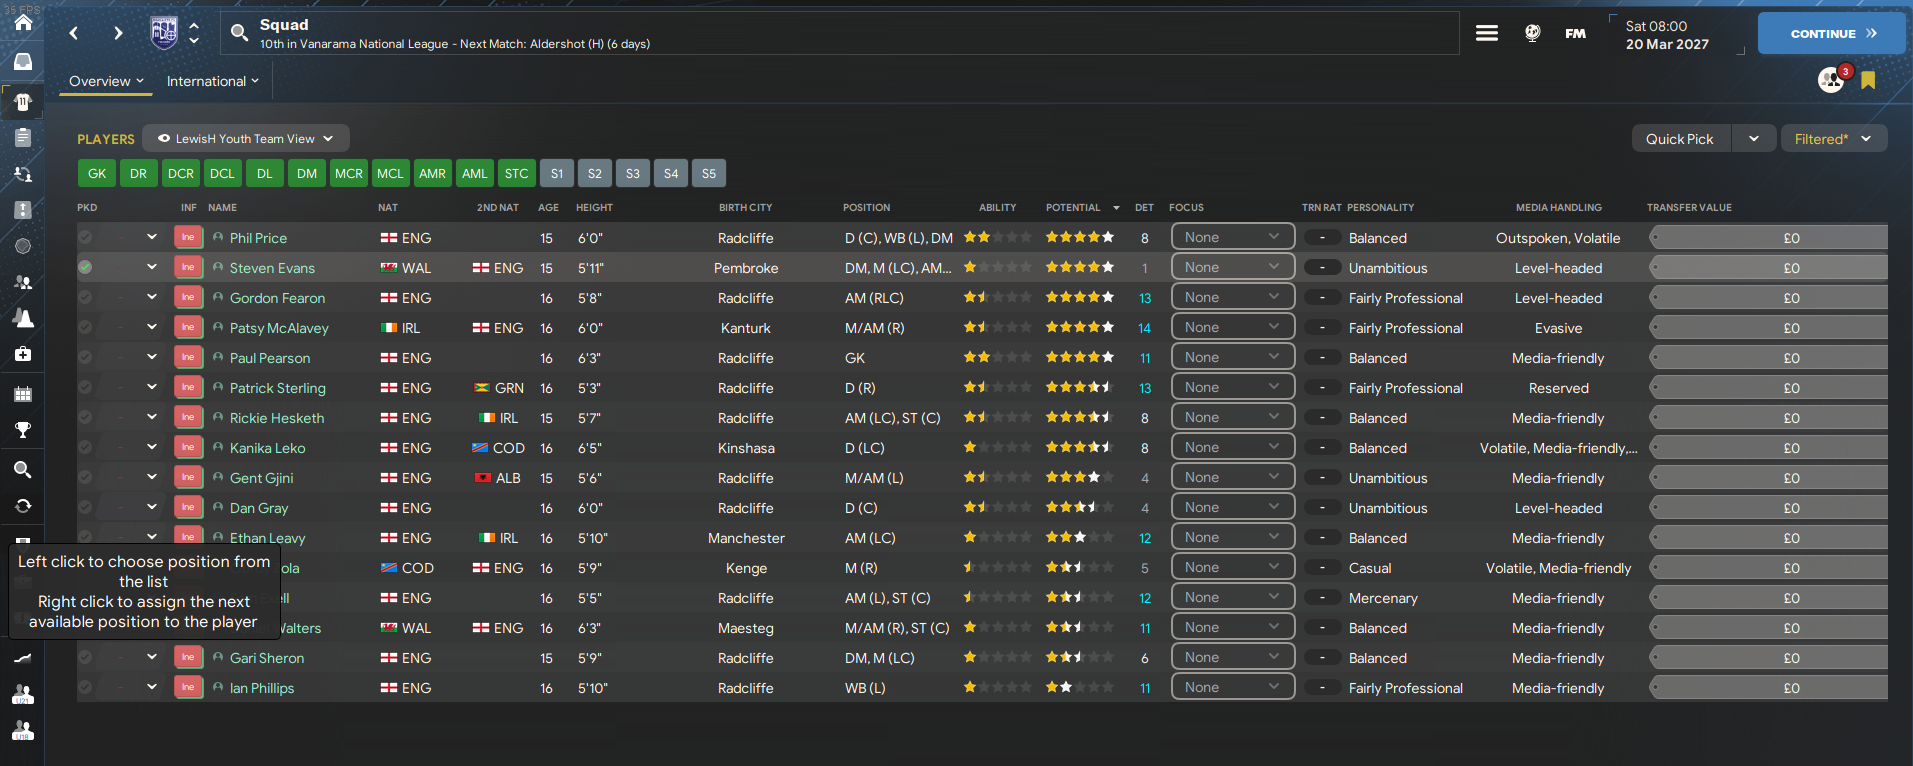Click the yellow bookmark icon
This screenshot has height=766, width=1913.
coord(1868,80)
